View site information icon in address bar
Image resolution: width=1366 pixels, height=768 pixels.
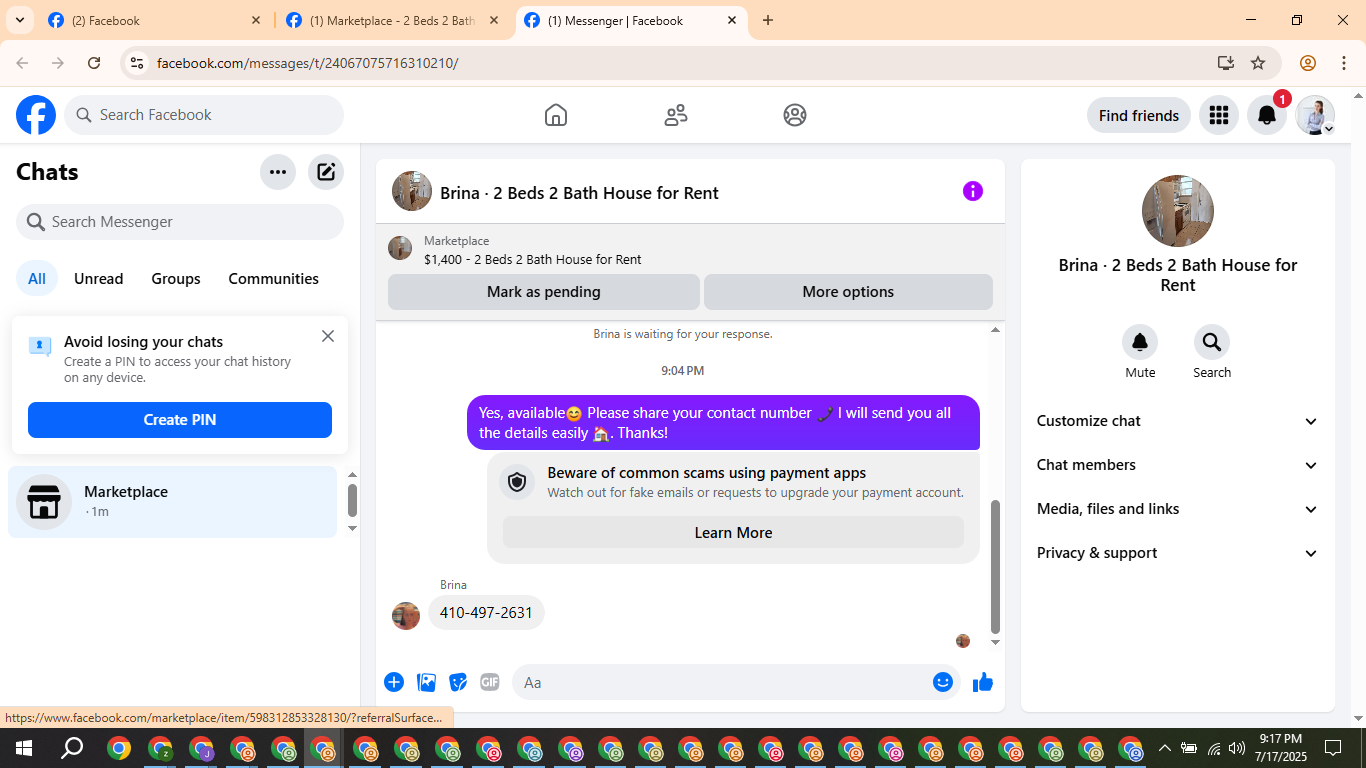click(x=137, y=63)
